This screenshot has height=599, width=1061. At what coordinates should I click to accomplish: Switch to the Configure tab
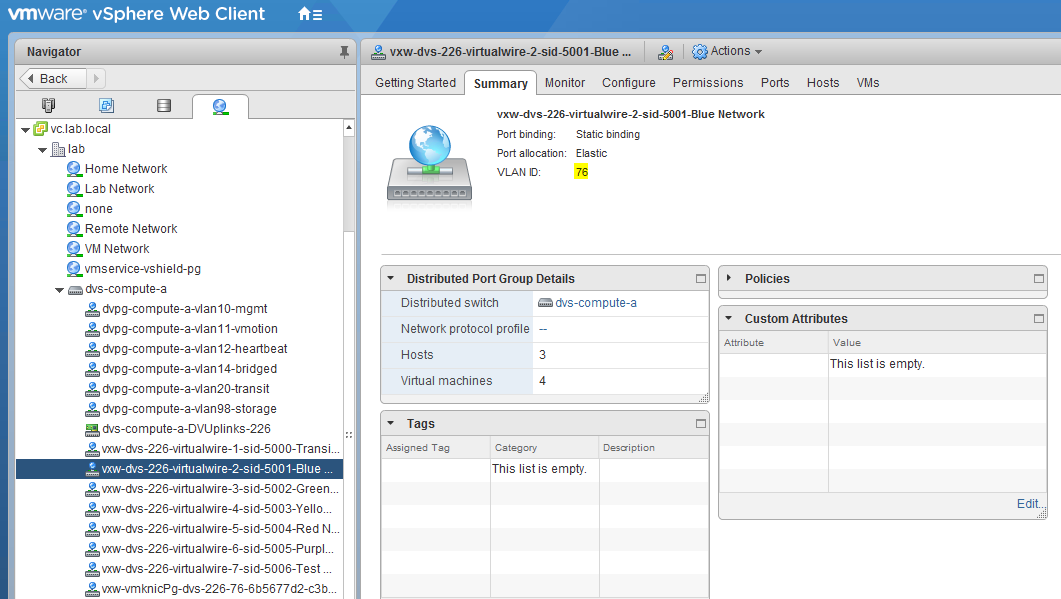[x=628, y=83]
